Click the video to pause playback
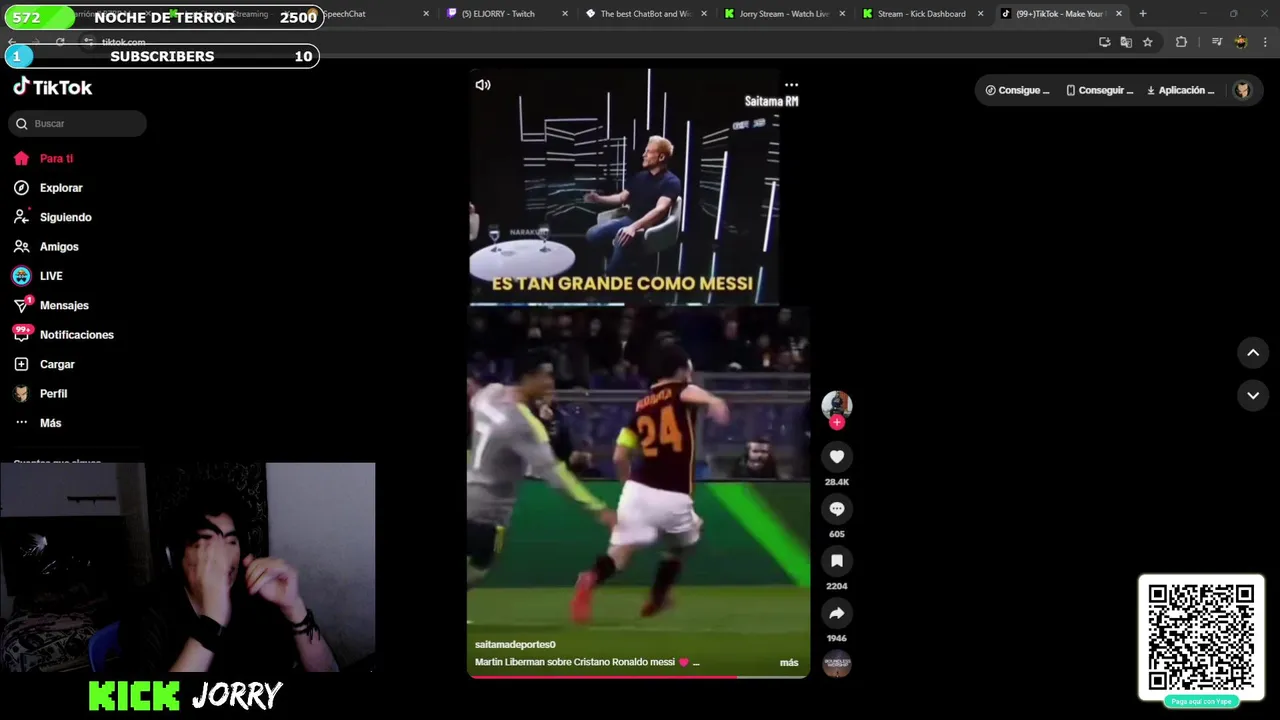The width and height of the screenshot is (1280, 720). pos(638,372)
